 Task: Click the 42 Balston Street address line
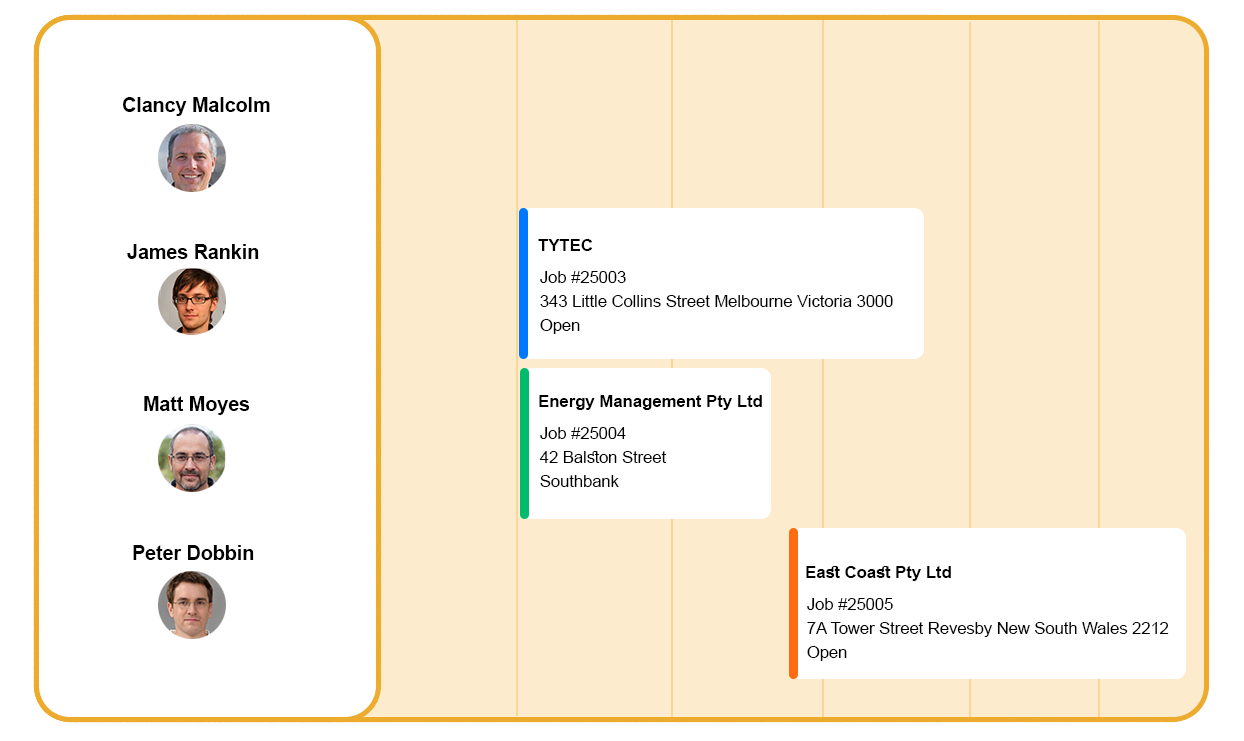603,457
